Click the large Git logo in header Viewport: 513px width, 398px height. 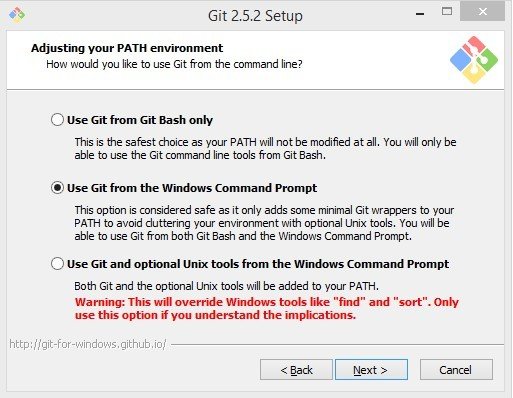point(474,60)
